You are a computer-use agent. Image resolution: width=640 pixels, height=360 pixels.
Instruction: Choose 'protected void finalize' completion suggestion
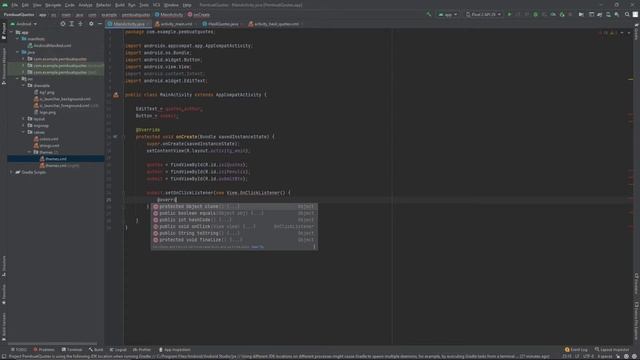coord(234,240)
